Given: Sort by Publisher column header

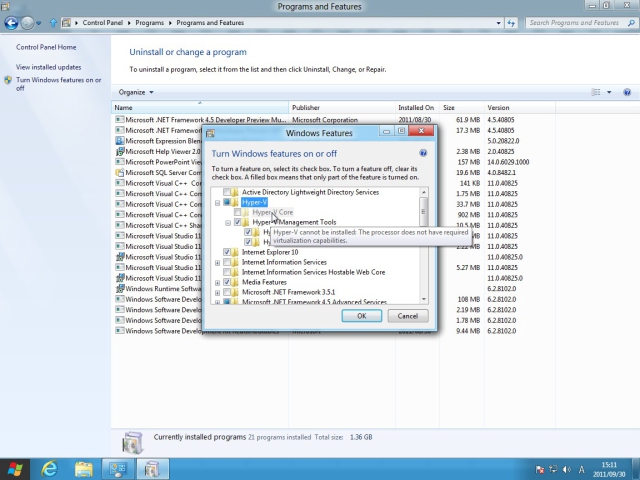Looking at the screenshot, I should pos(342,108).
